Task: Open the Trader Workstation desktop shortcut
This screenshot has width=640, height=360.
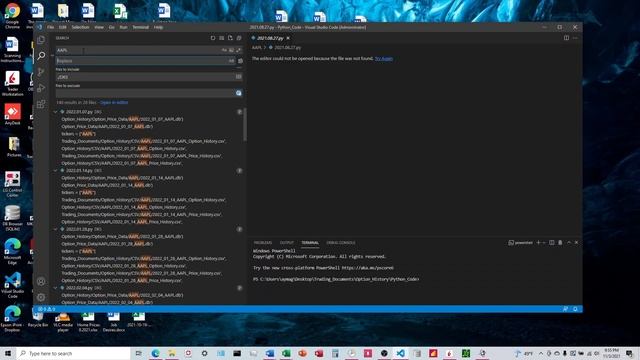Action: point(12,83)
